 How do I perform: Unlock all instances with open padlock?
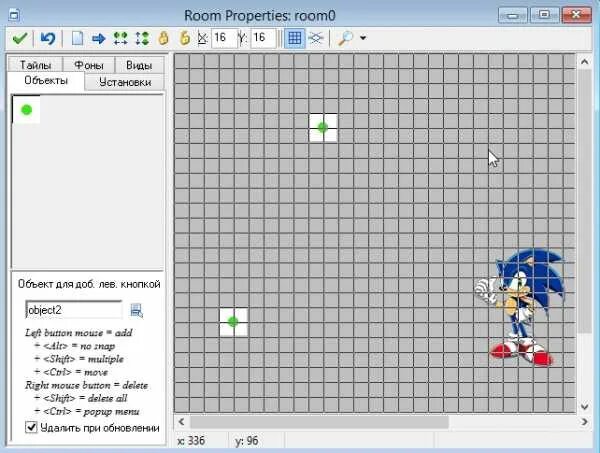pyautogui.click(x=185, y=38)
